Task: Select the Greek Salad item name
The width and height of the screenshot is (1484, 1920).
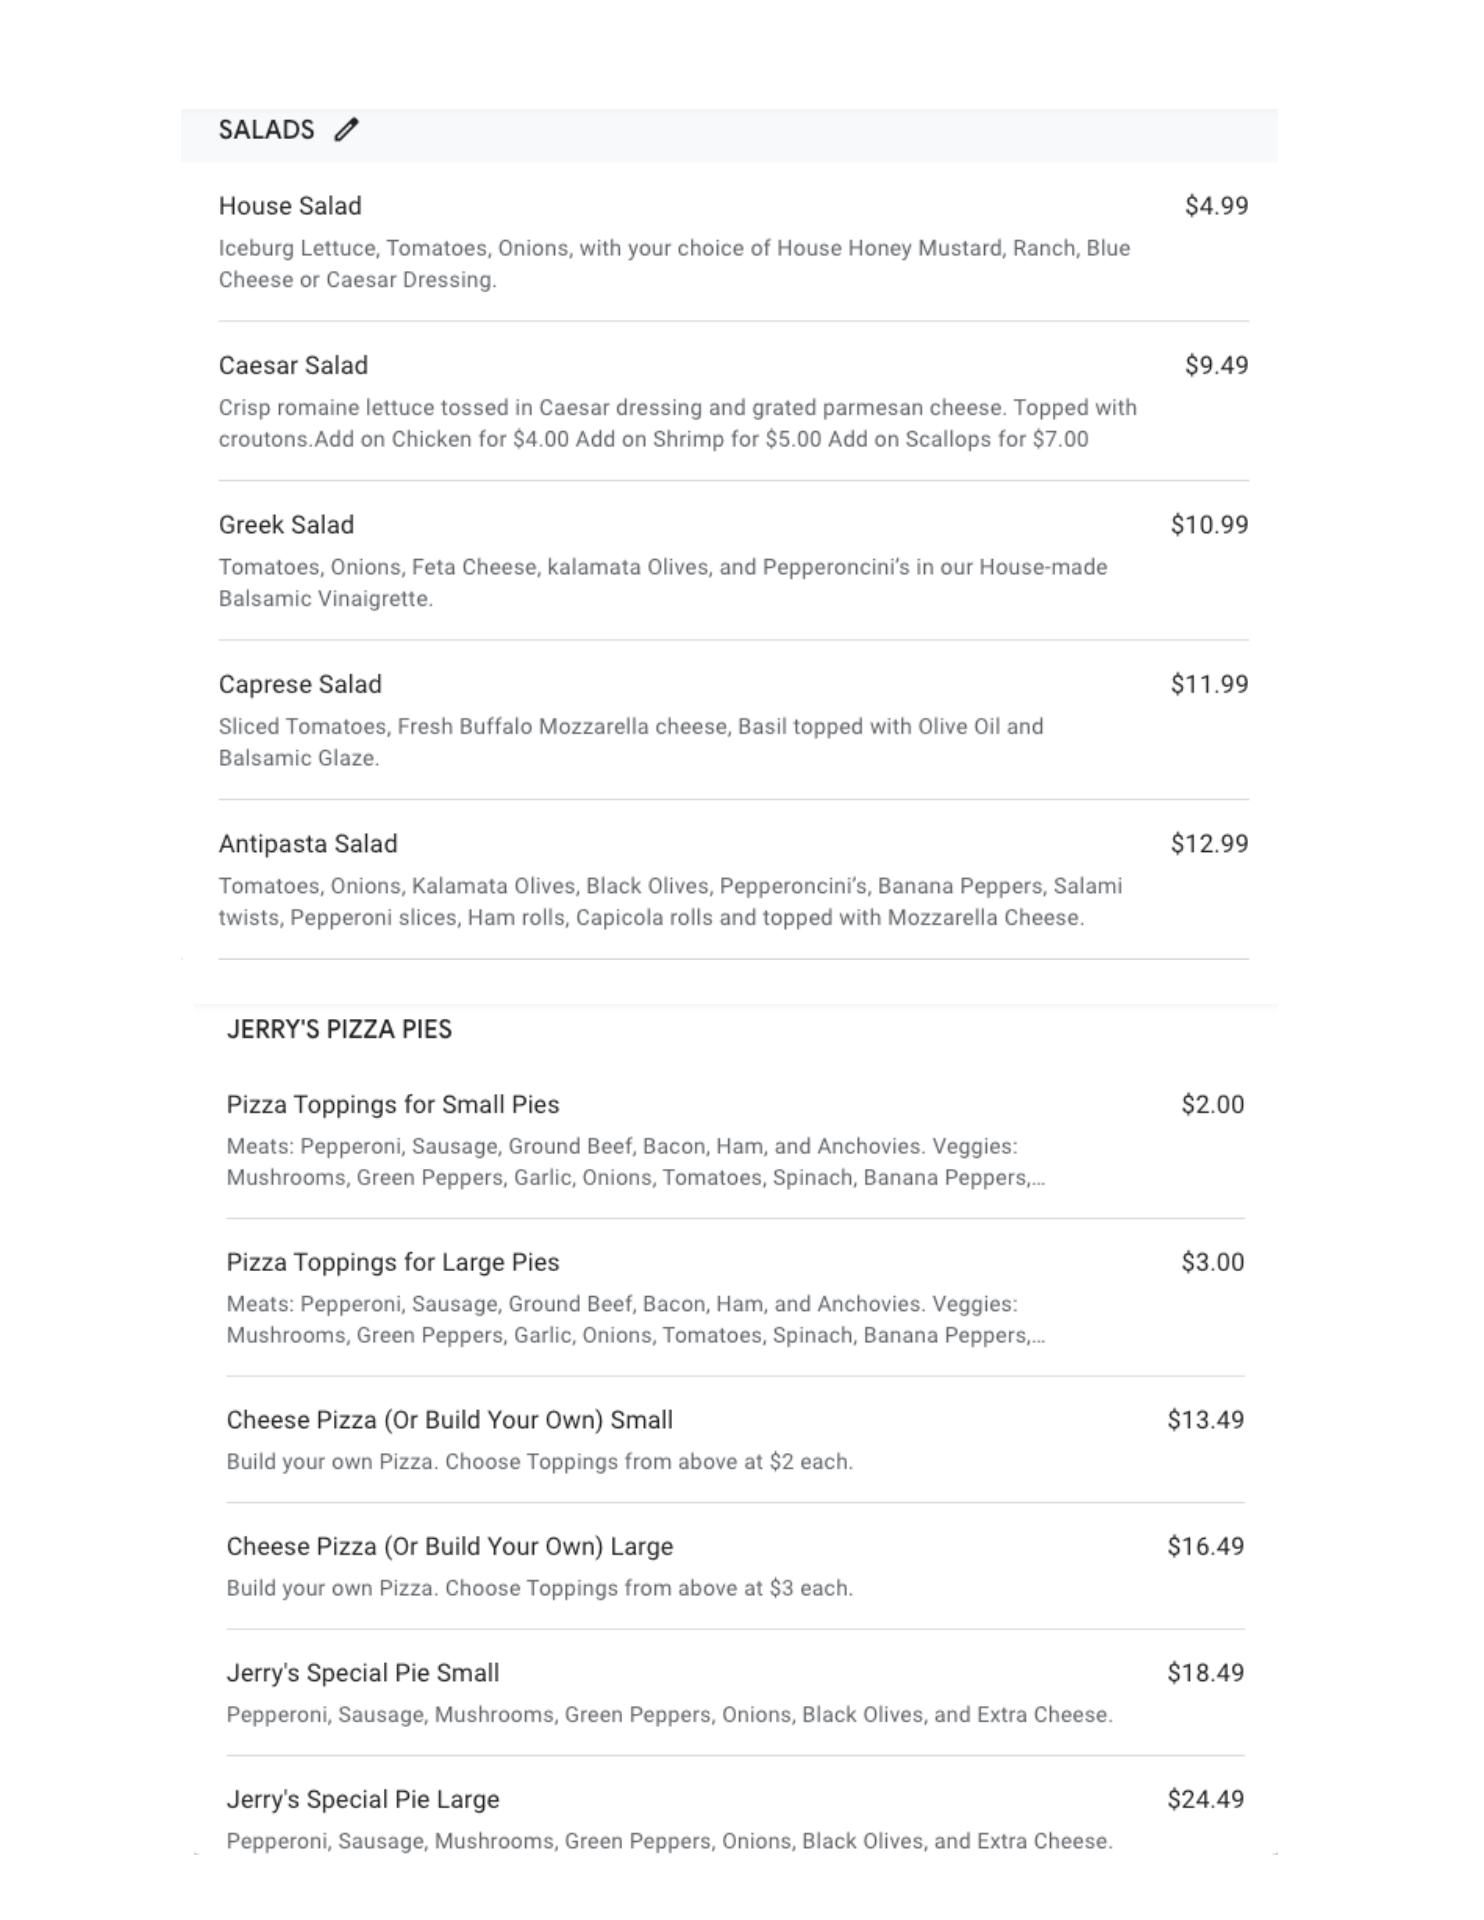Action: tap(286, 525)
